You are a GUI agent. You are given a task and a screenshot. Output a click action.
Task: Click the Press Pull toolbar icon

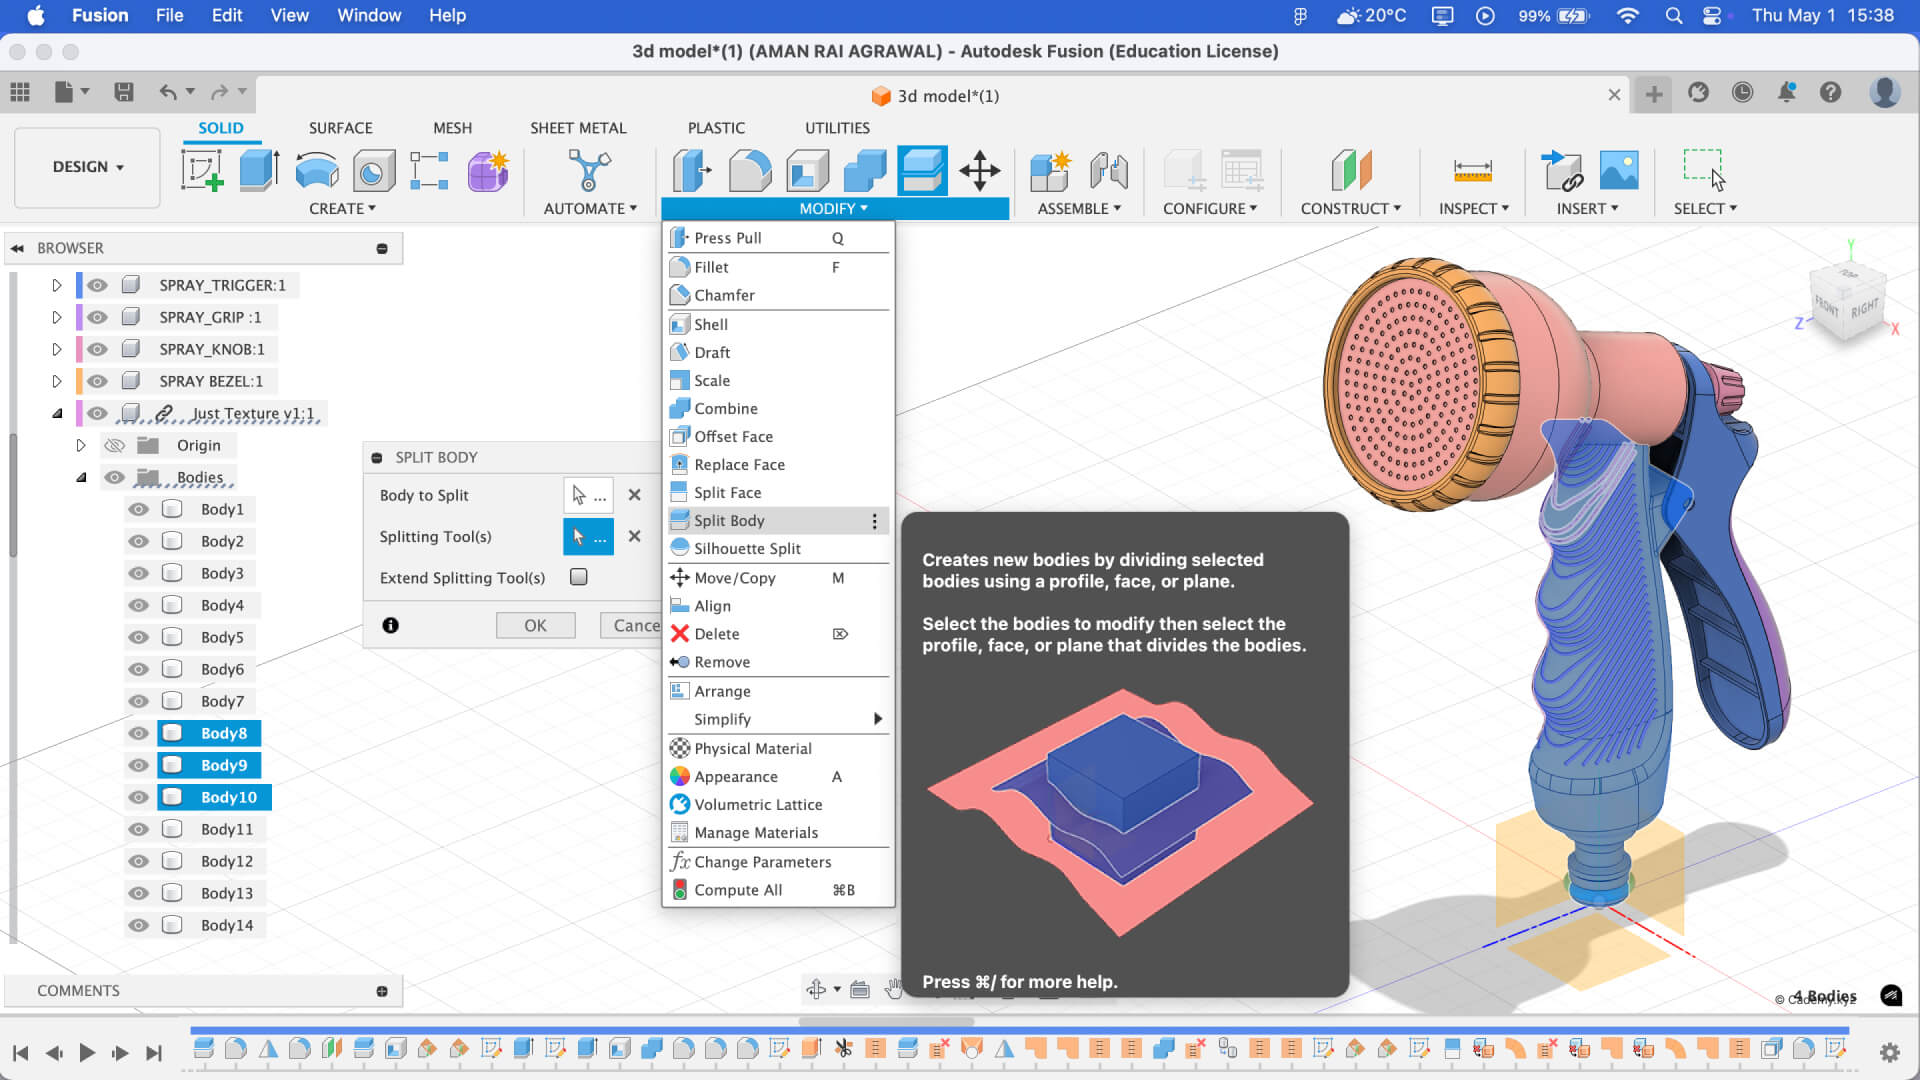(691, 170)
